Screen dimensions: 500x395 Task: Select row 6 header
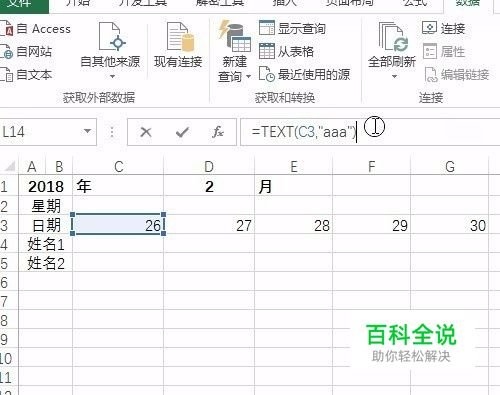pos(9,283)
